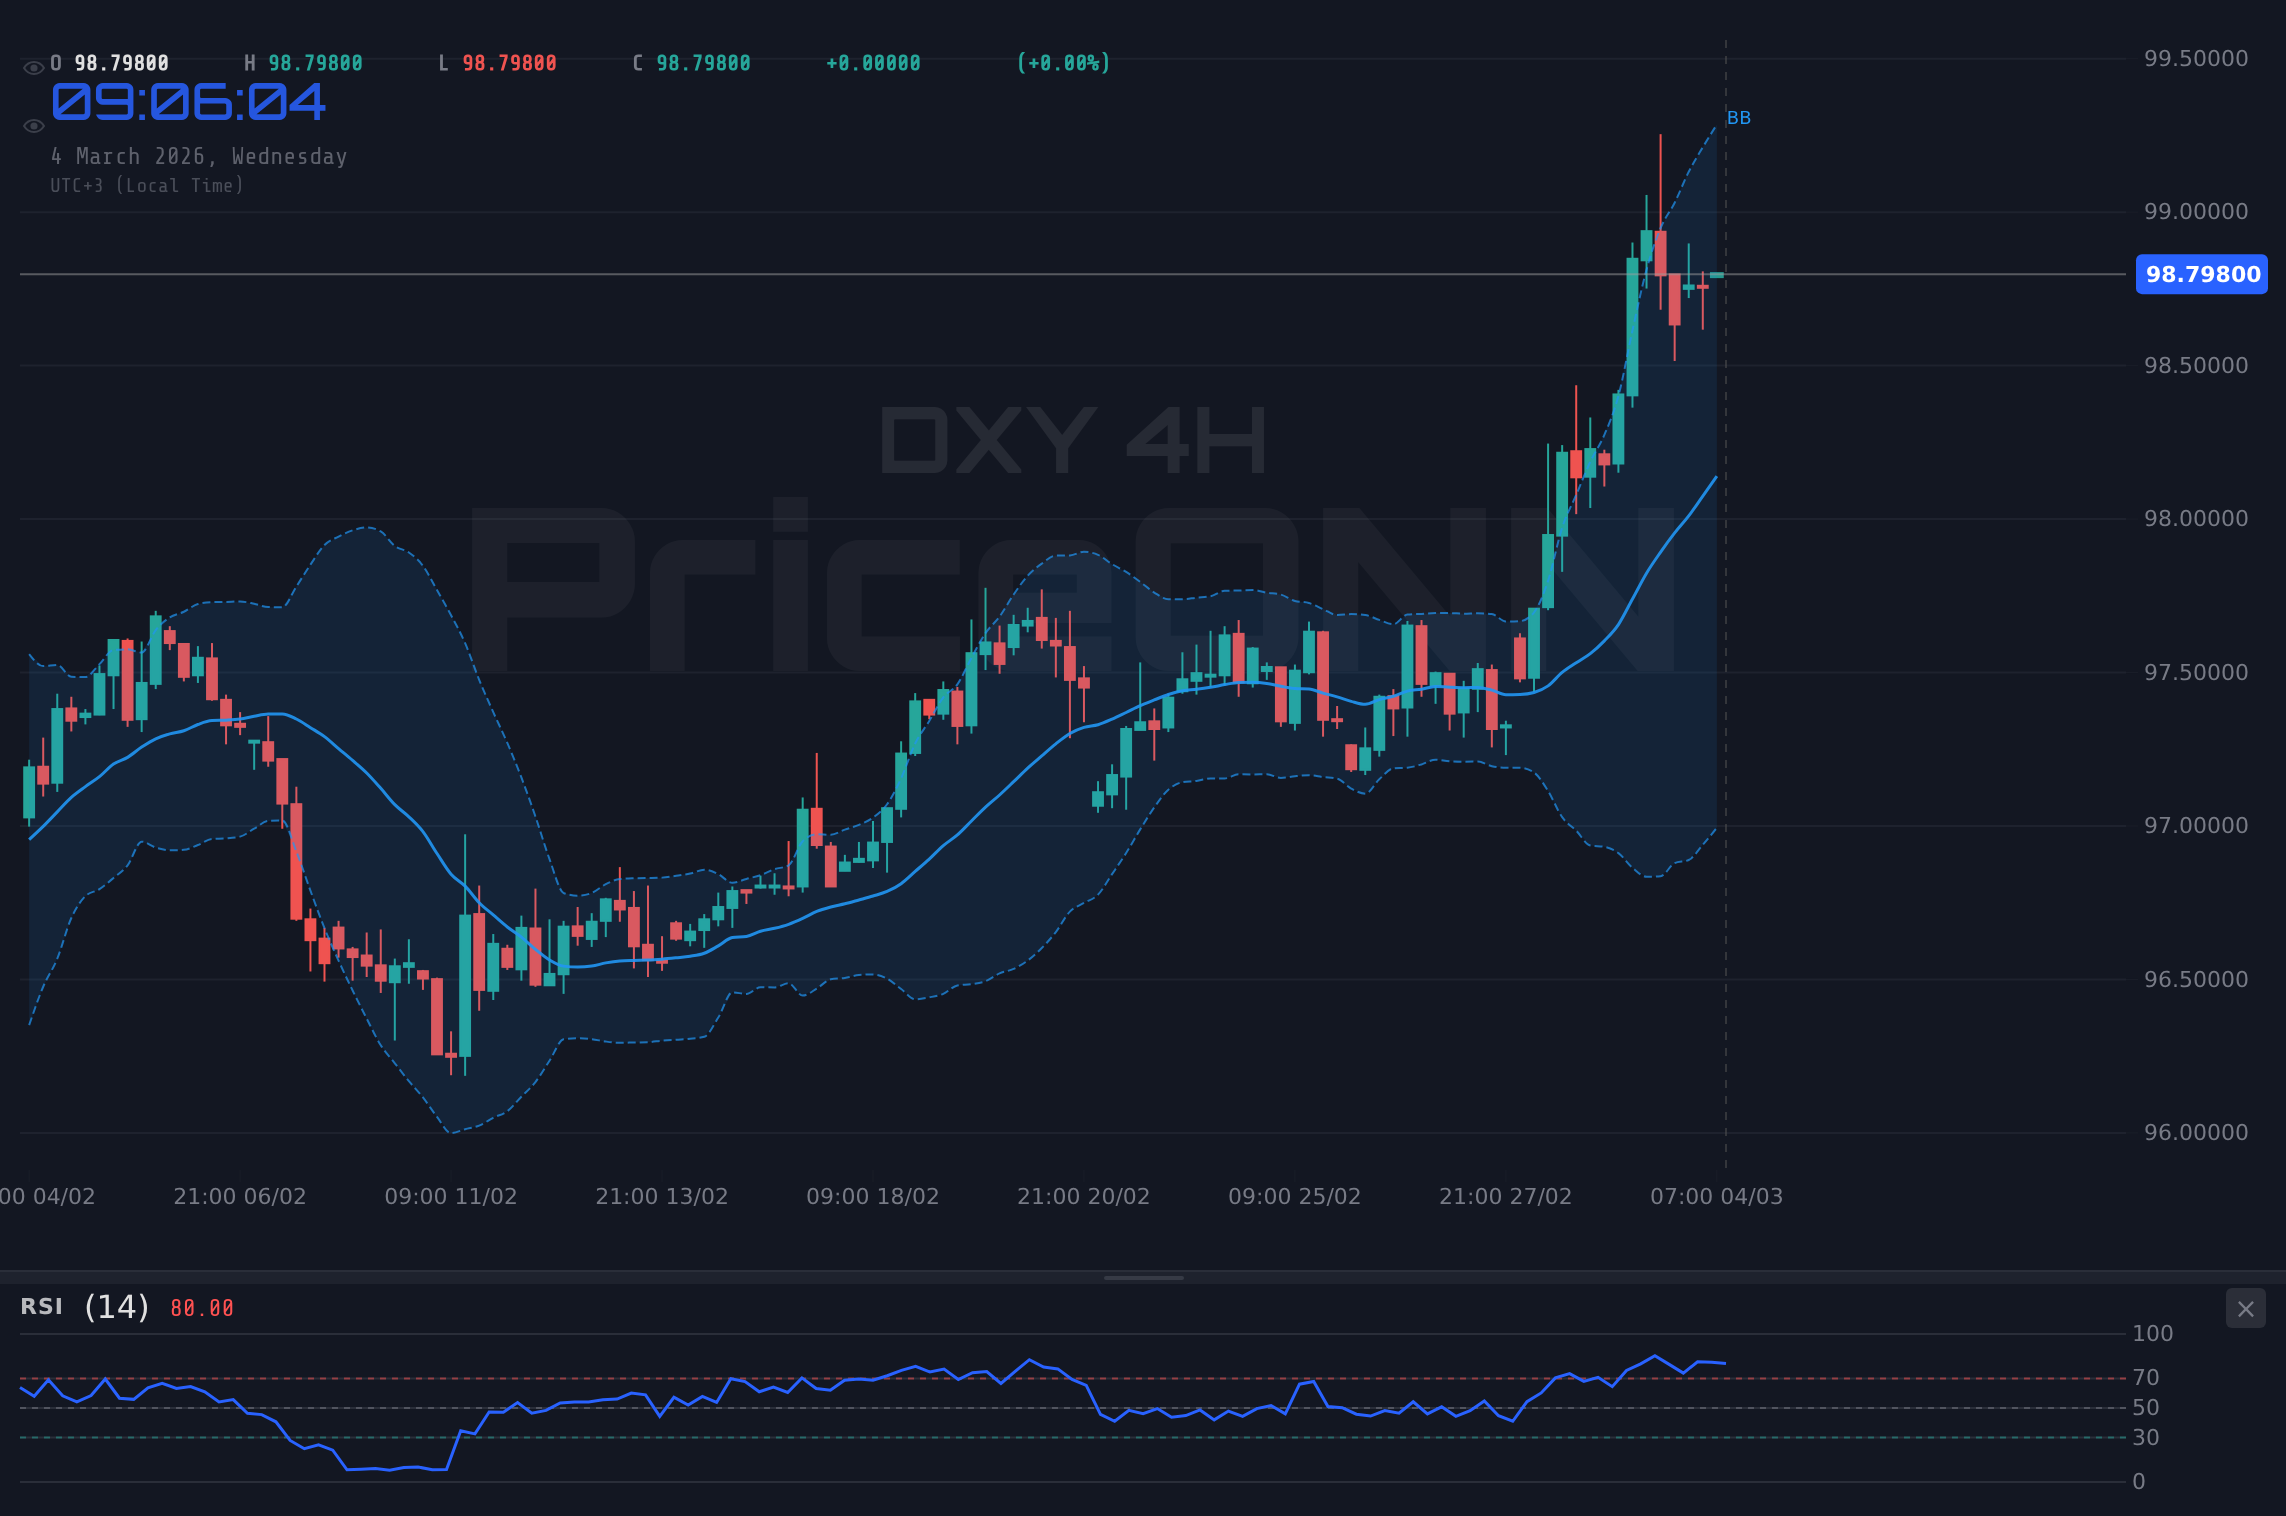Select the BB indicator label on the chart
Image resolution: width=2286 pixels, height=1516 pixels.
point(1738,117)
